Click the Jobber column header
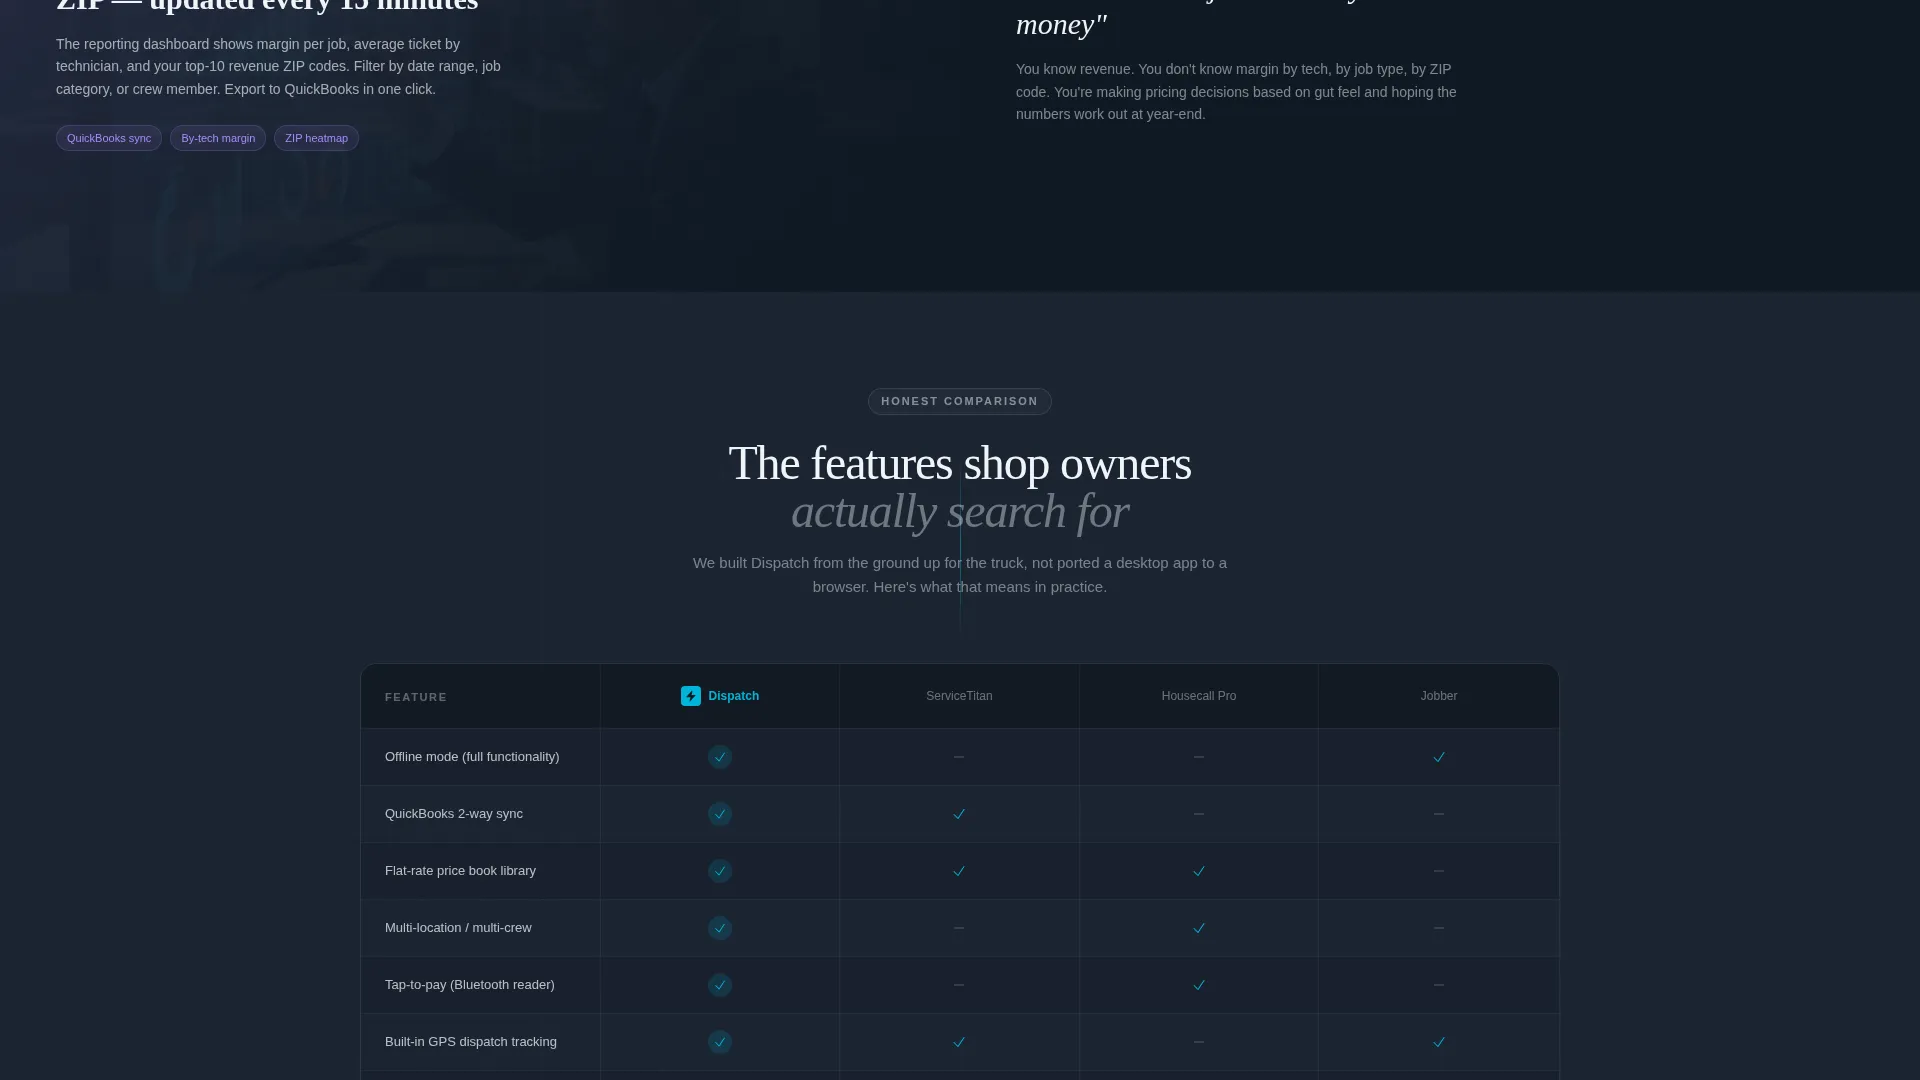1920x1080 pixels. point(1439,696)
